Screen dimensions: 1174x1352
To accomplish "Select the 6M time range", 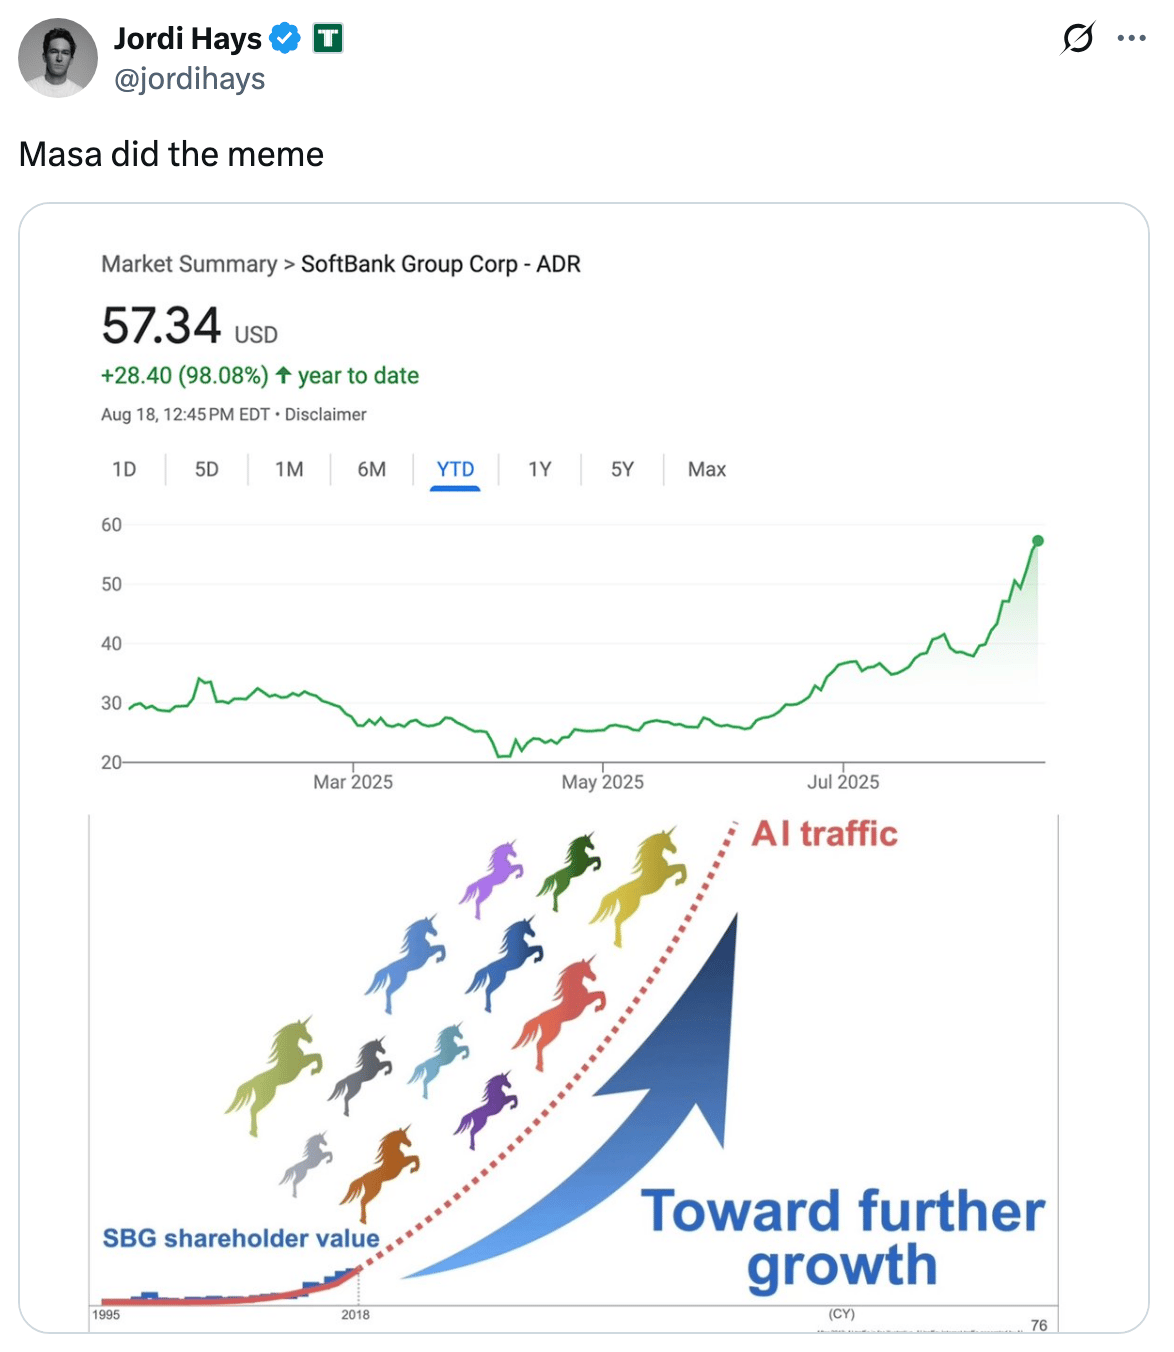I will 371,469.
